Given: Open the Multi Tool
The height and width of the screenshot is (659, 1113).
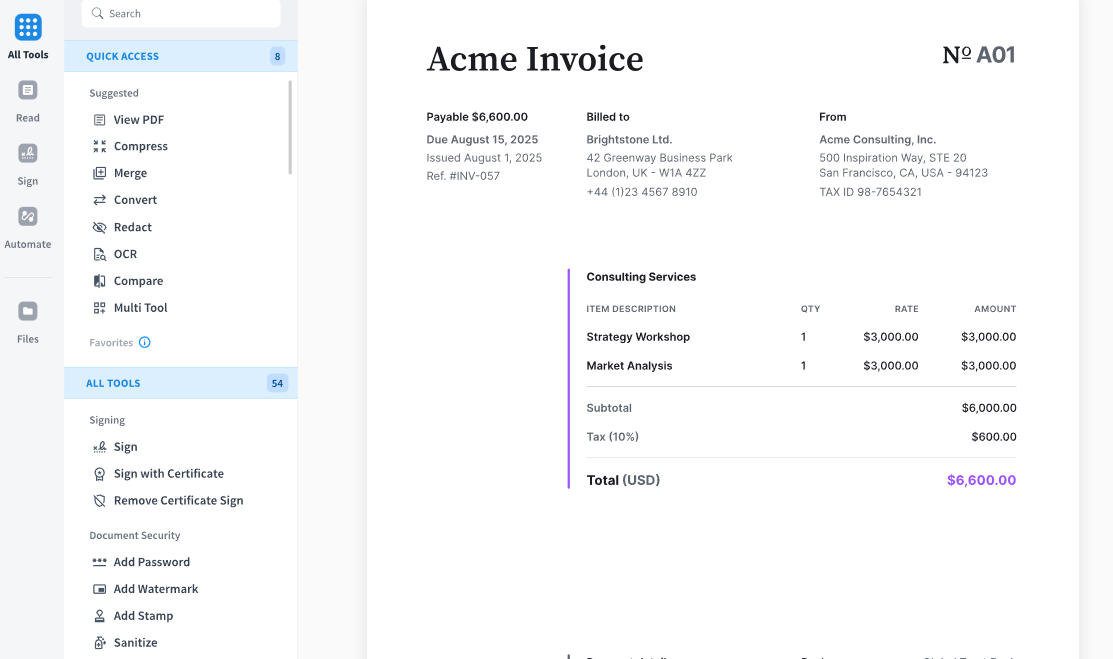Looking at the screenshot, I should pyautogui.click(x=140, y=308).
